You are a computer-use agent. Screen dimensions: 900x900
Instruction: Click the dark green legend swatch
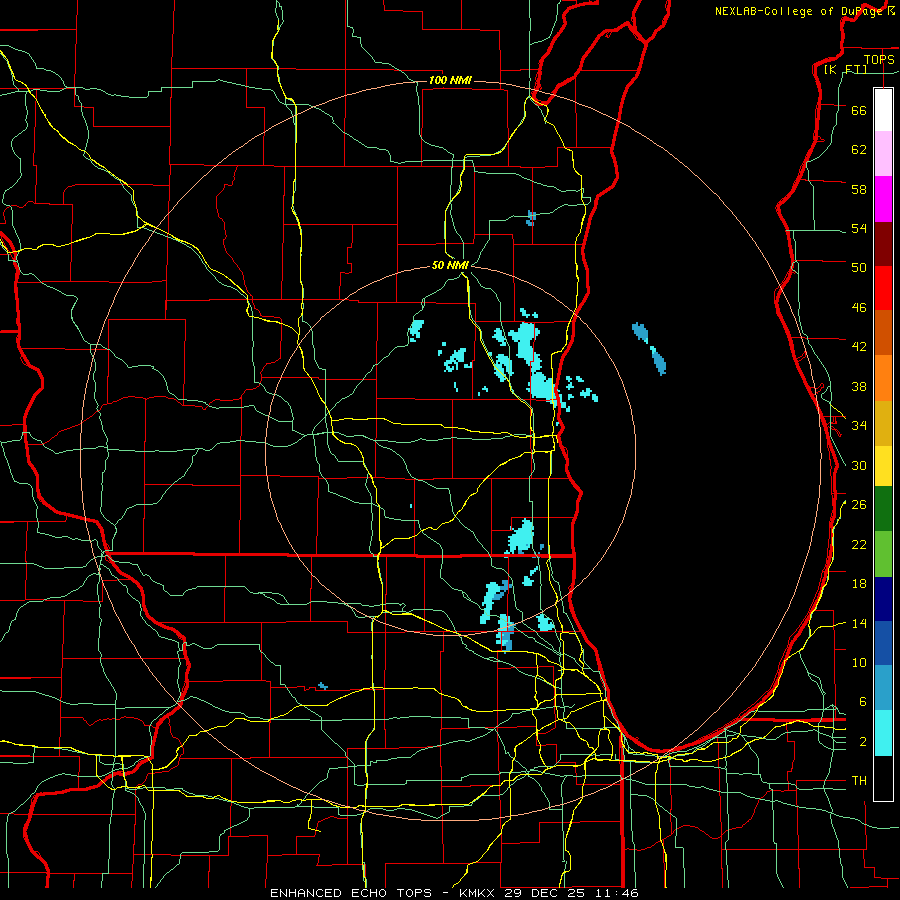pos(883,509)
